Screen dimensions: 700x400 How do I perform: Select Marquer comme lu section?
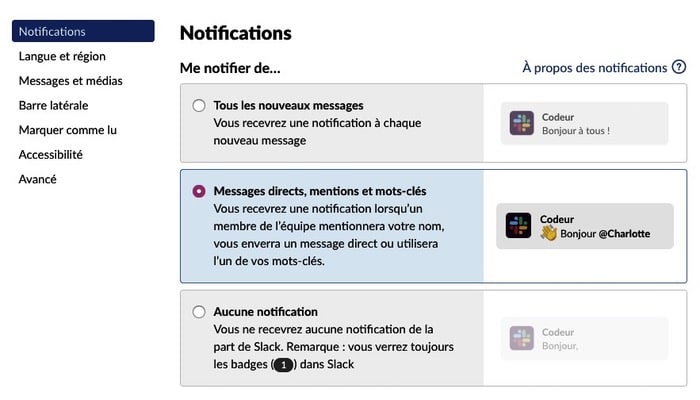point(68,130)
